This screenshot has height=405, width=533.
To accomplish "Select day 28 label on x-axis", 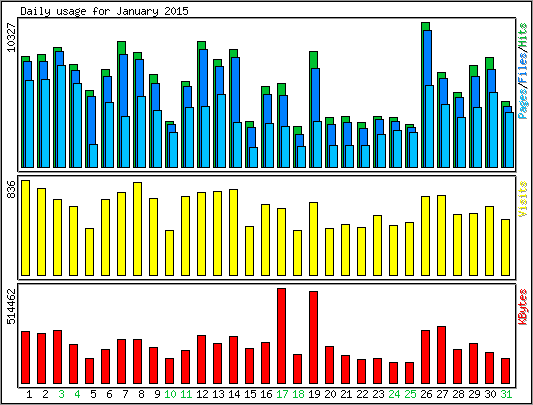I will [458, 394].
